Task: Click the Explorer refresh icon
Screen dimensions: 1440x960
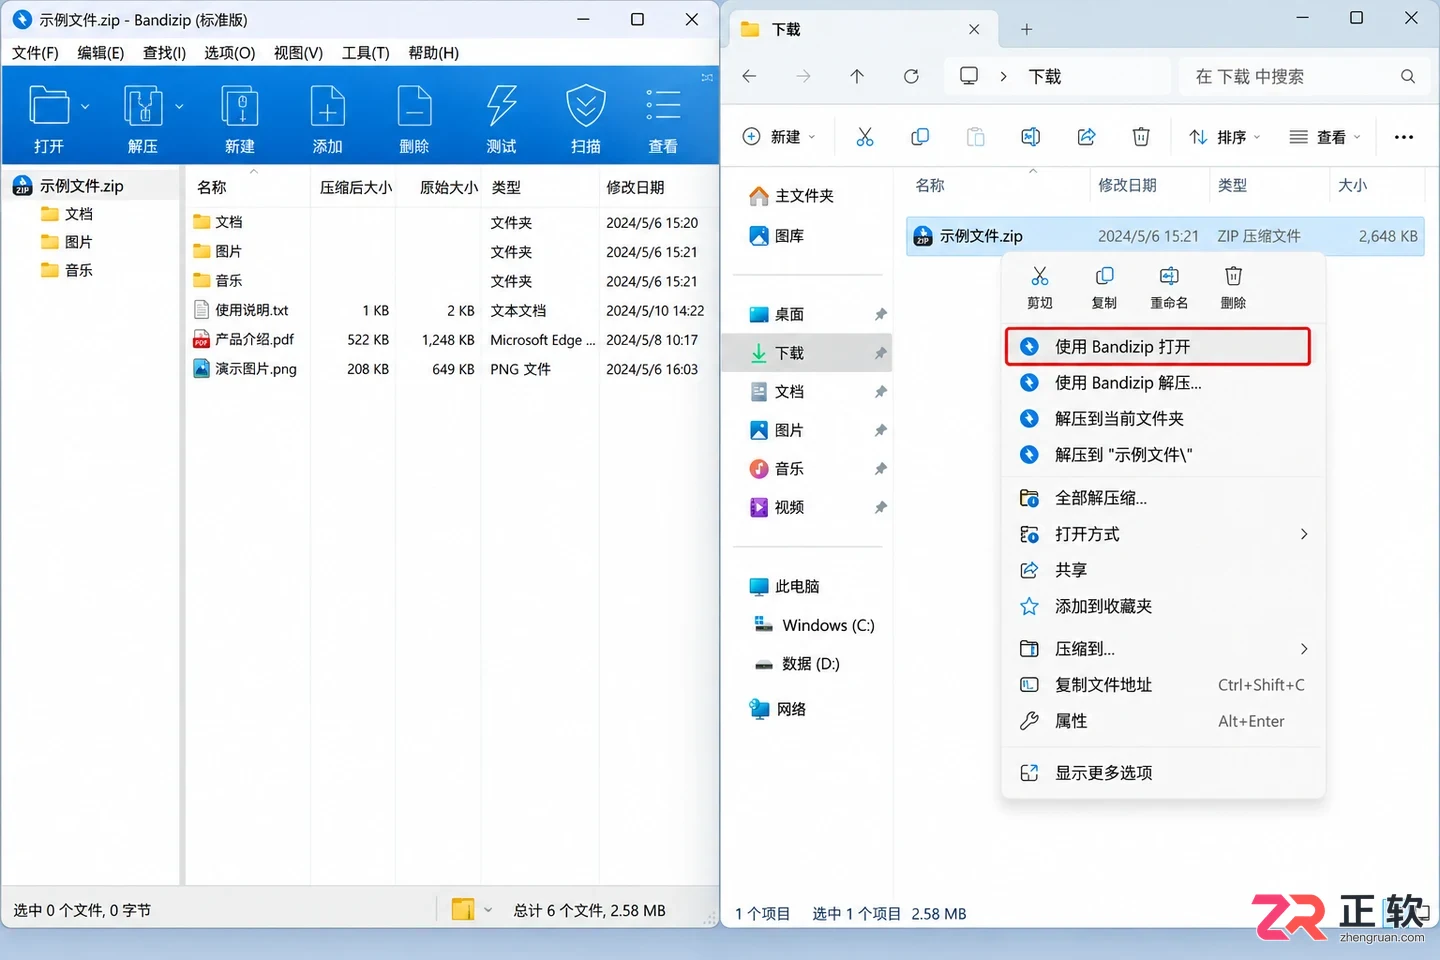Action: 911,76
